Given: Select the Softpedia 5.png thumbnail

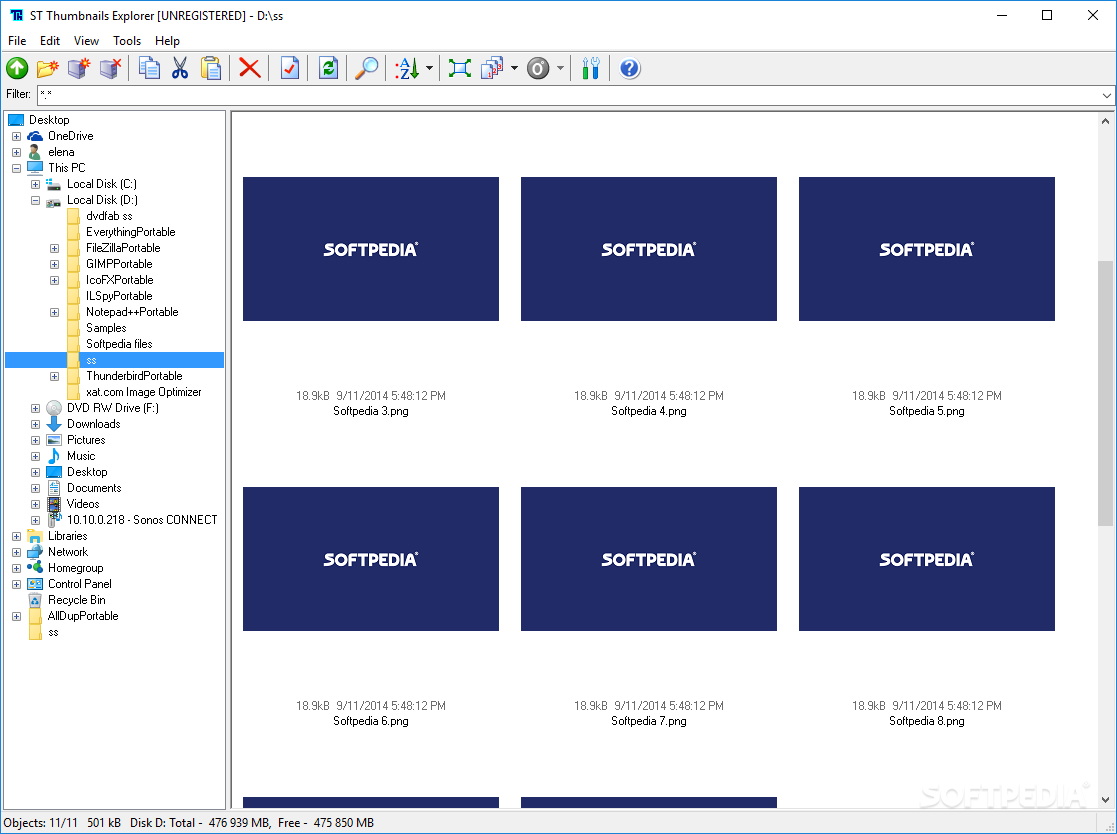Looking at the screenshot, I should coord(926,249).
